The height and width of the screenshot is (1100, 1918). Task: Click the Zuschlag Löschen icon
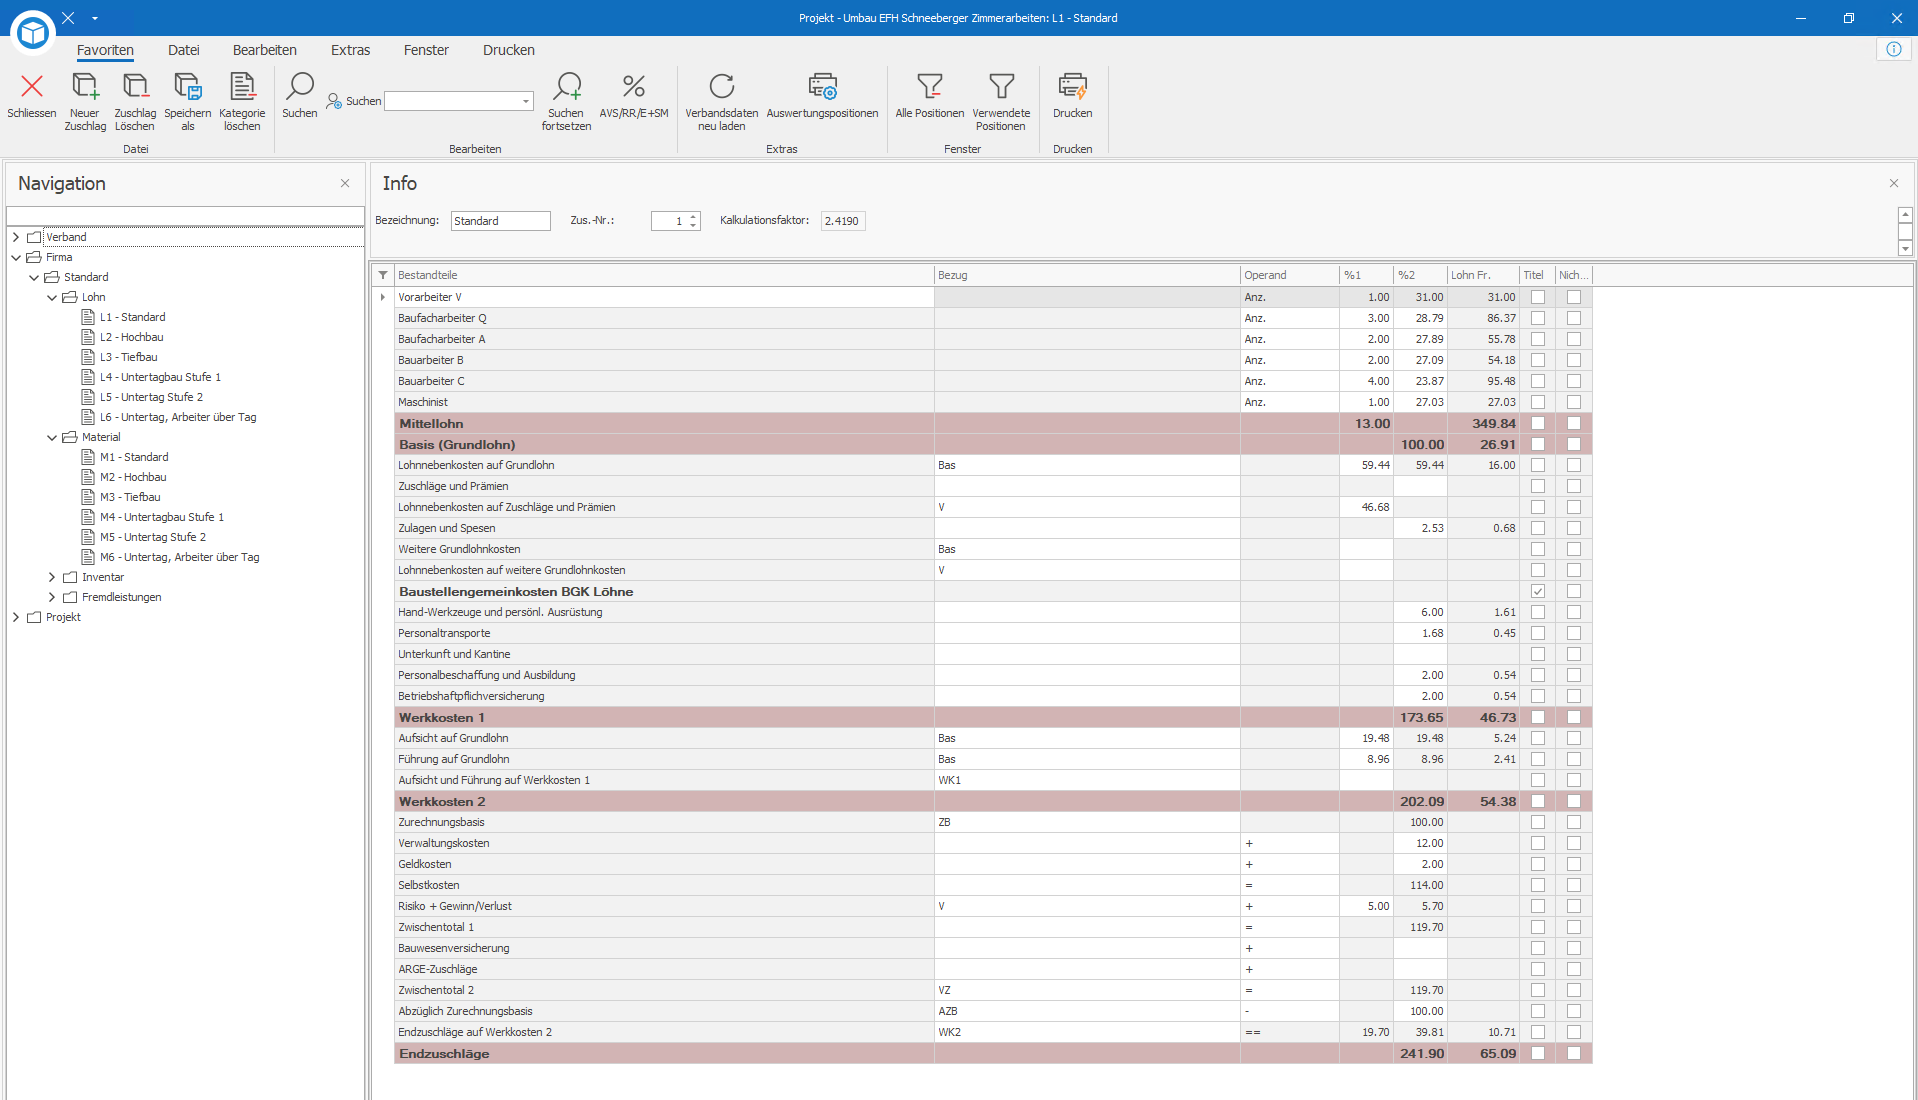135,87
